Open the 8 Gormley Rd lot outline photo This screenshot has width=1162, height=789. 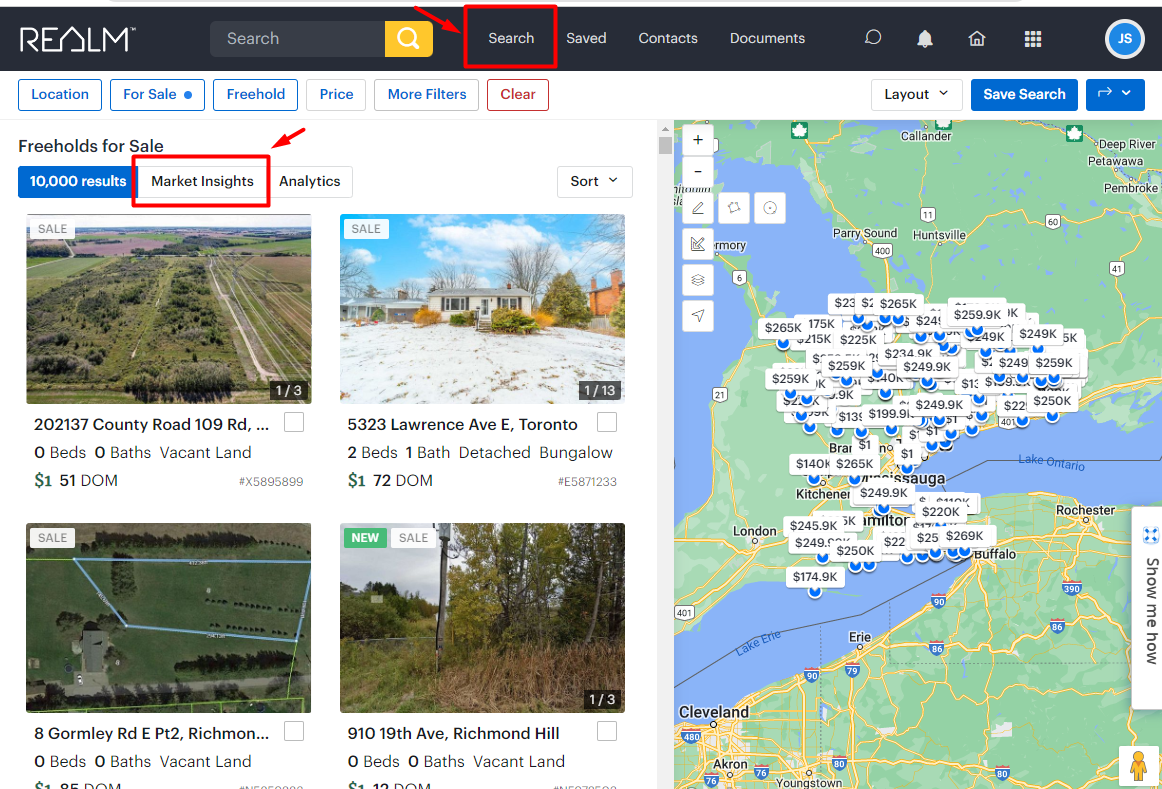click(x=169, y=618)
